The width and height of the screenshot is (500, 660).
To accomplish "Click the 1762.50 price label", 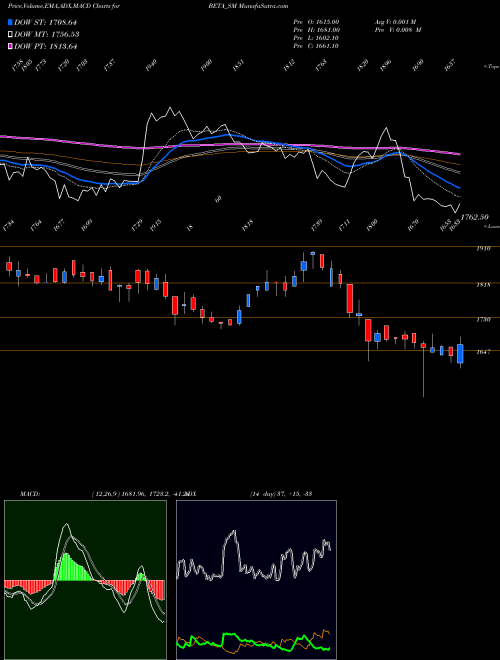I will [474, 217].
